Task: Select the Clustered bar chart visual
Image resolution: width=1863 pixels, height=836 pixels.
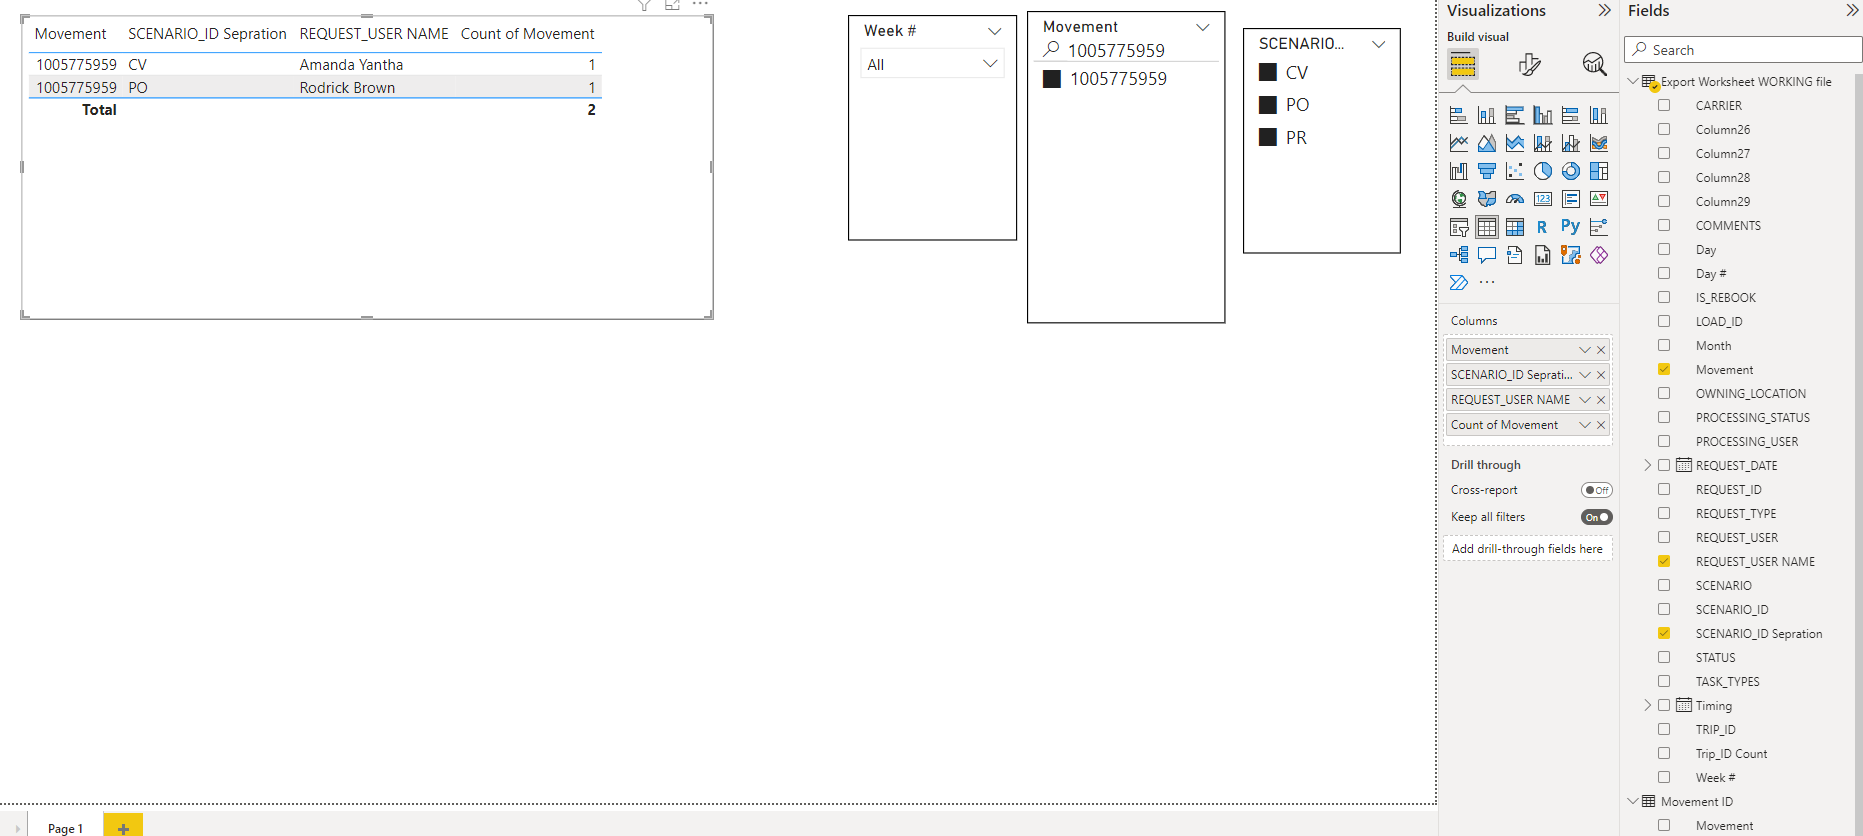Action: click(x=1515, y=115)
